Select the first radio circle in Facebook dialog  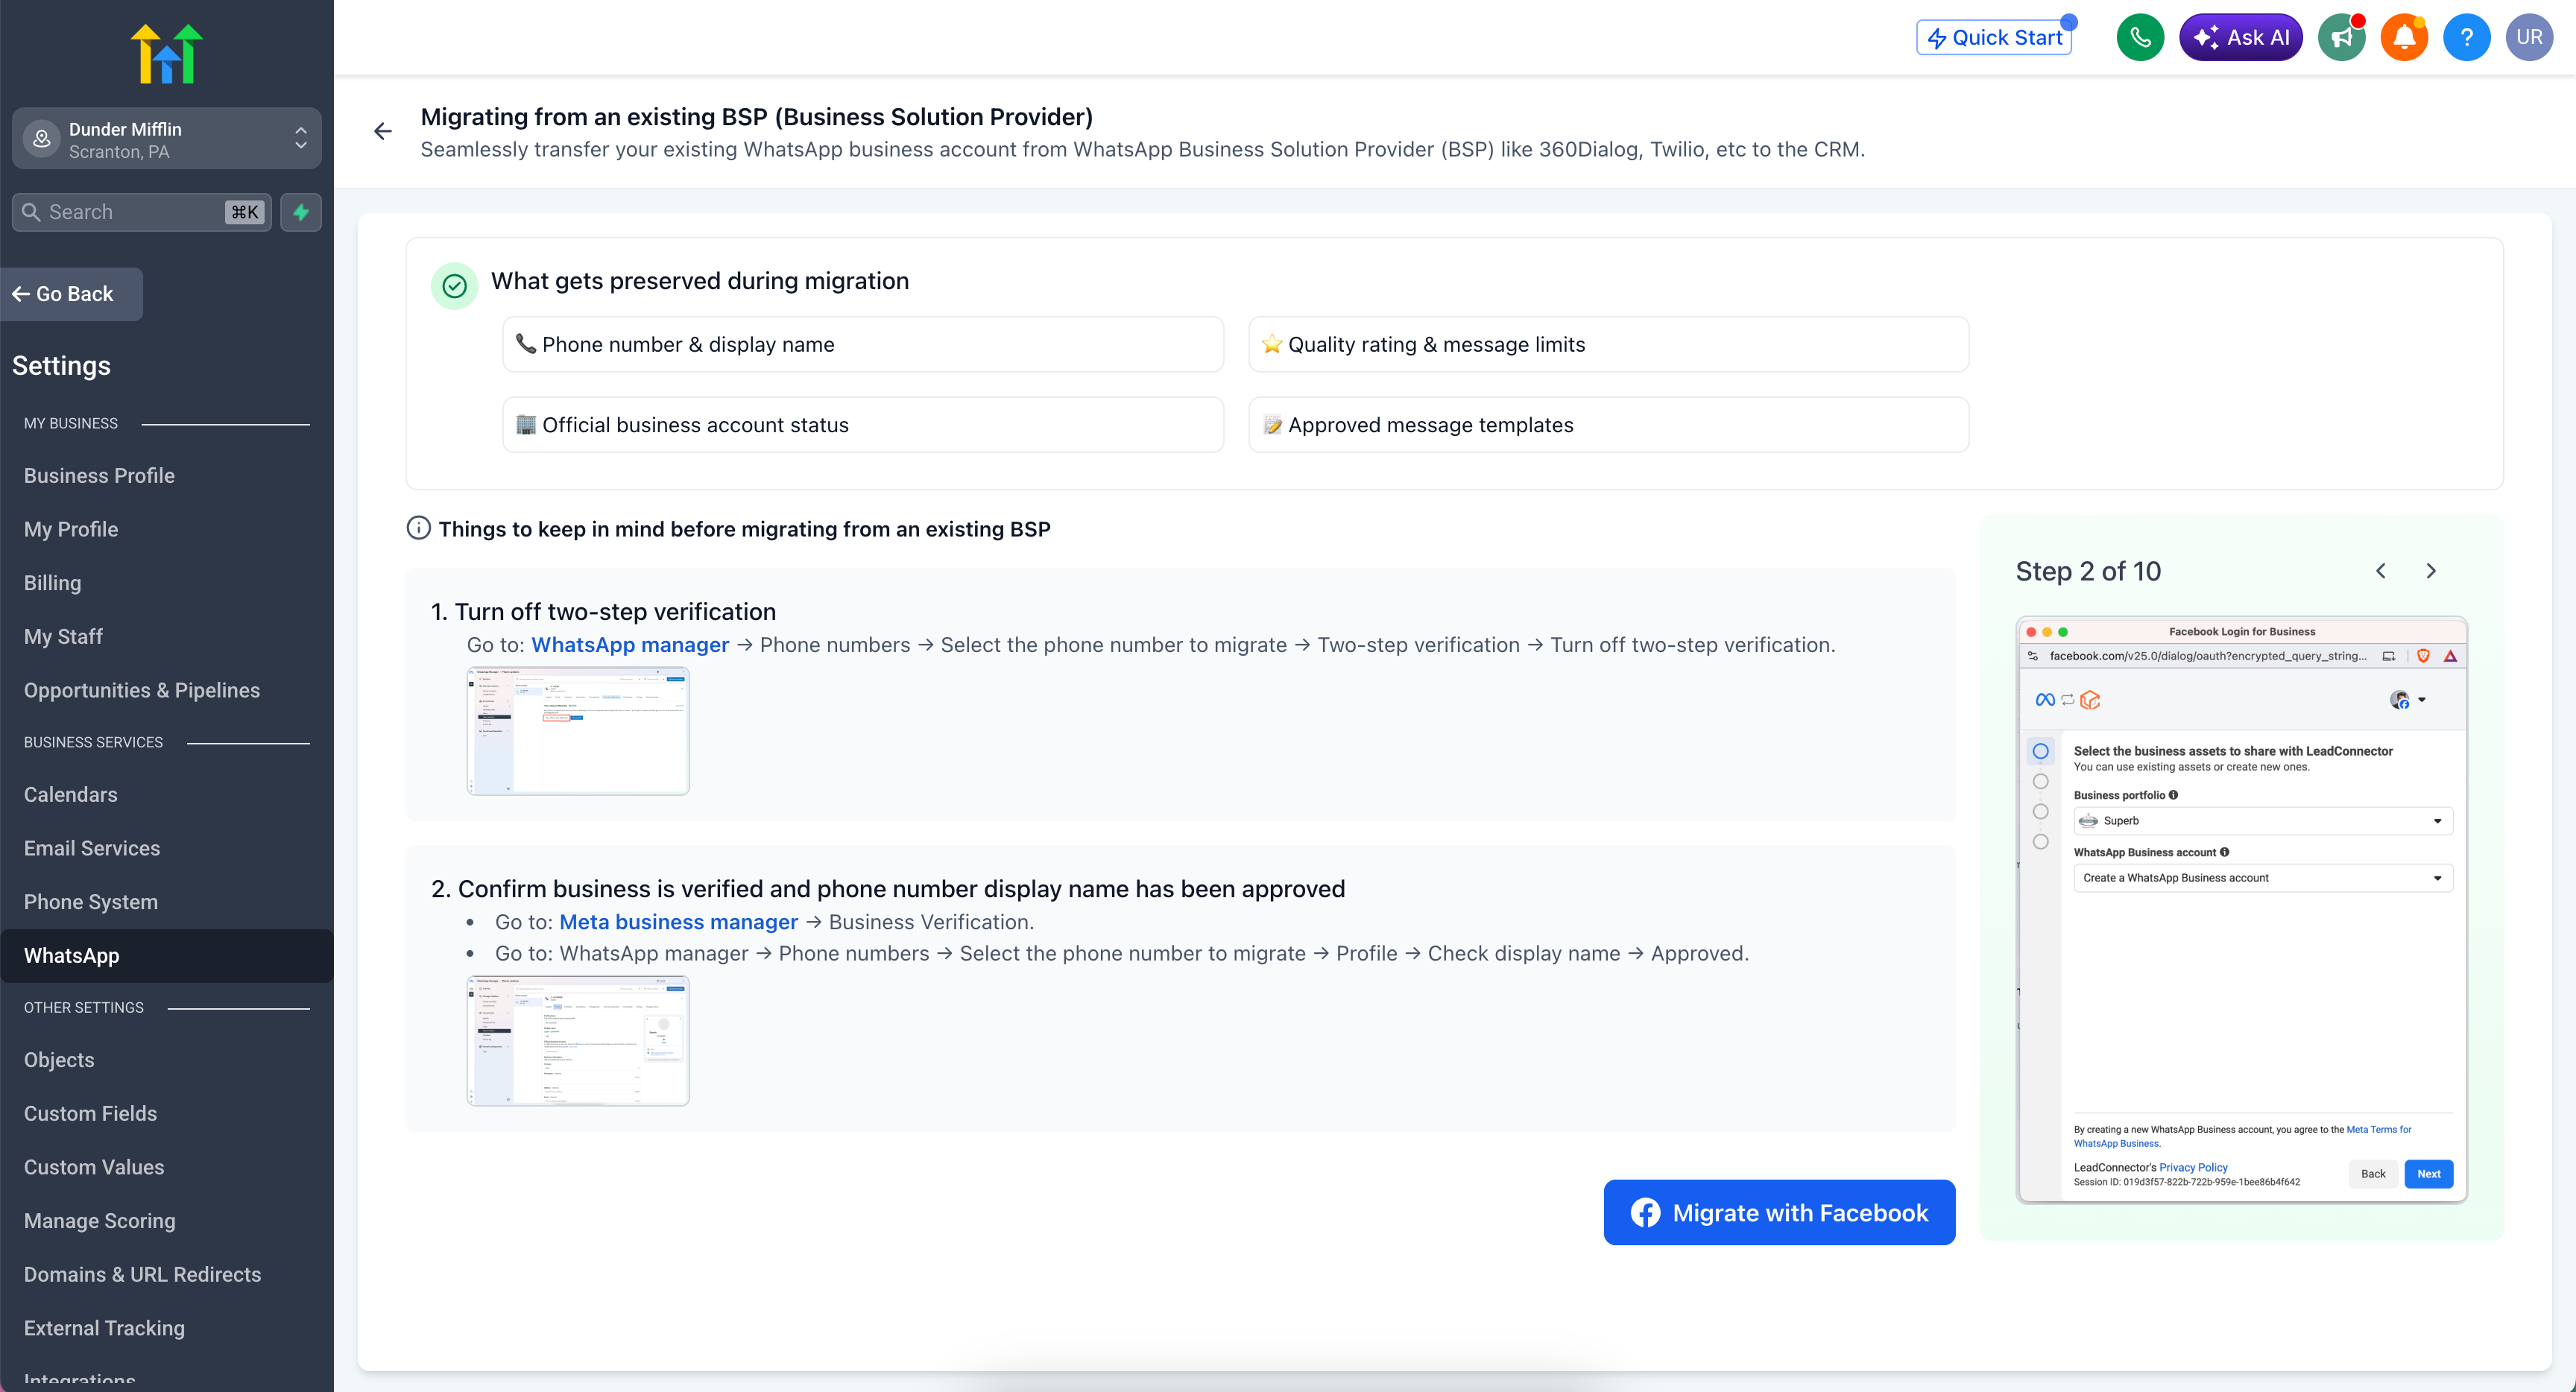[2040, 751]
